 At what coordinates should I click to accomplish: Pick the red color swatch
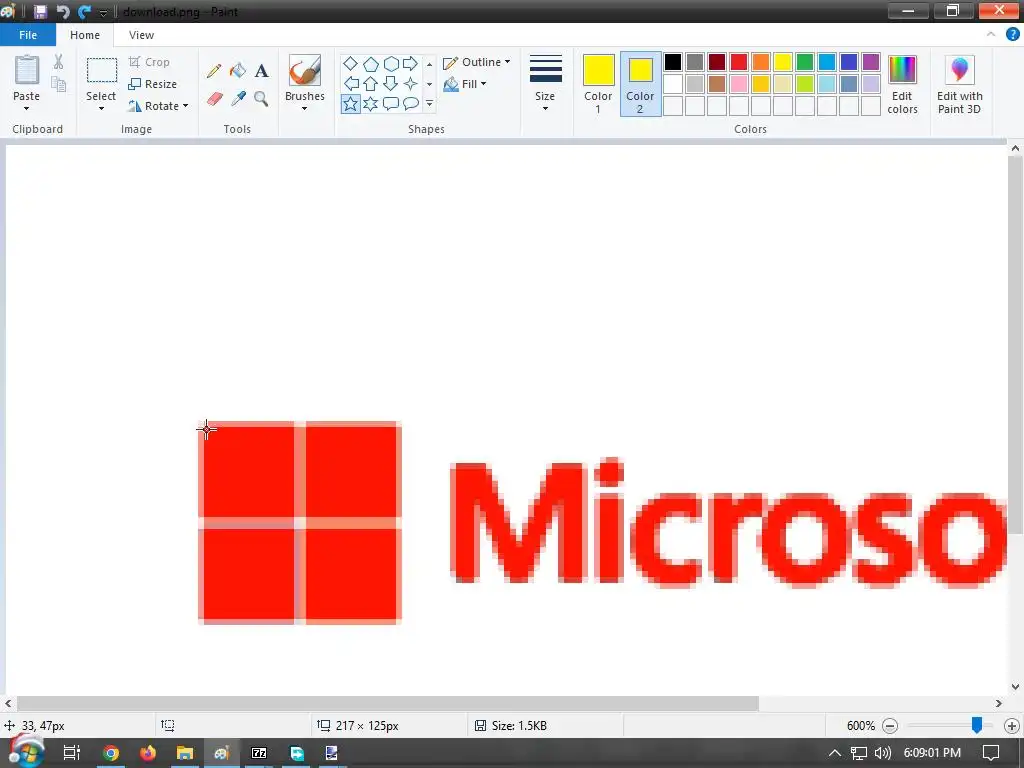pos(739,62)
